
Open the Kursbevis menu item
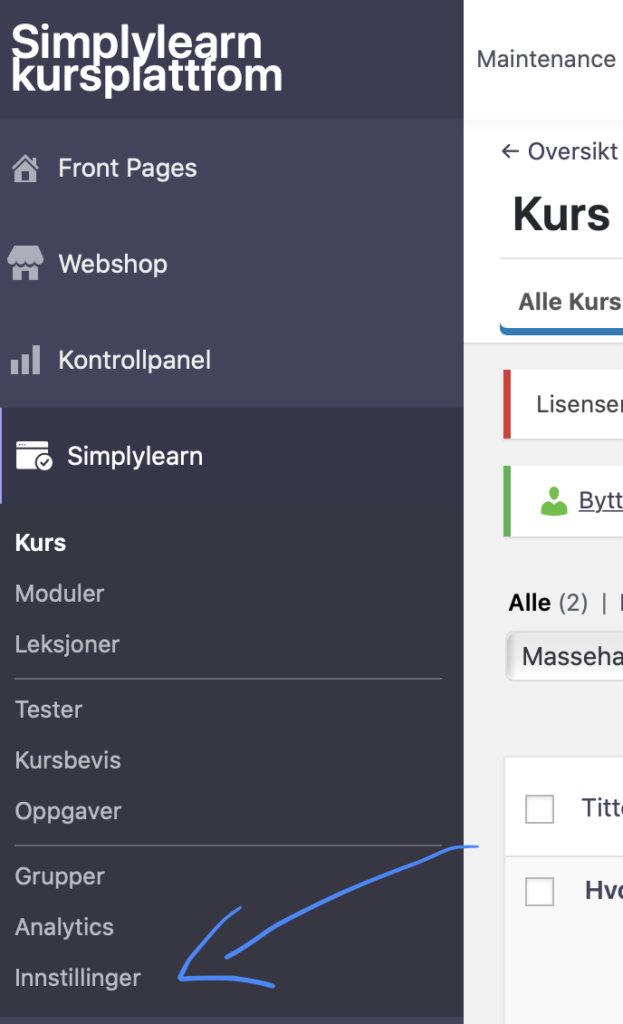click(x=68, y=761)
